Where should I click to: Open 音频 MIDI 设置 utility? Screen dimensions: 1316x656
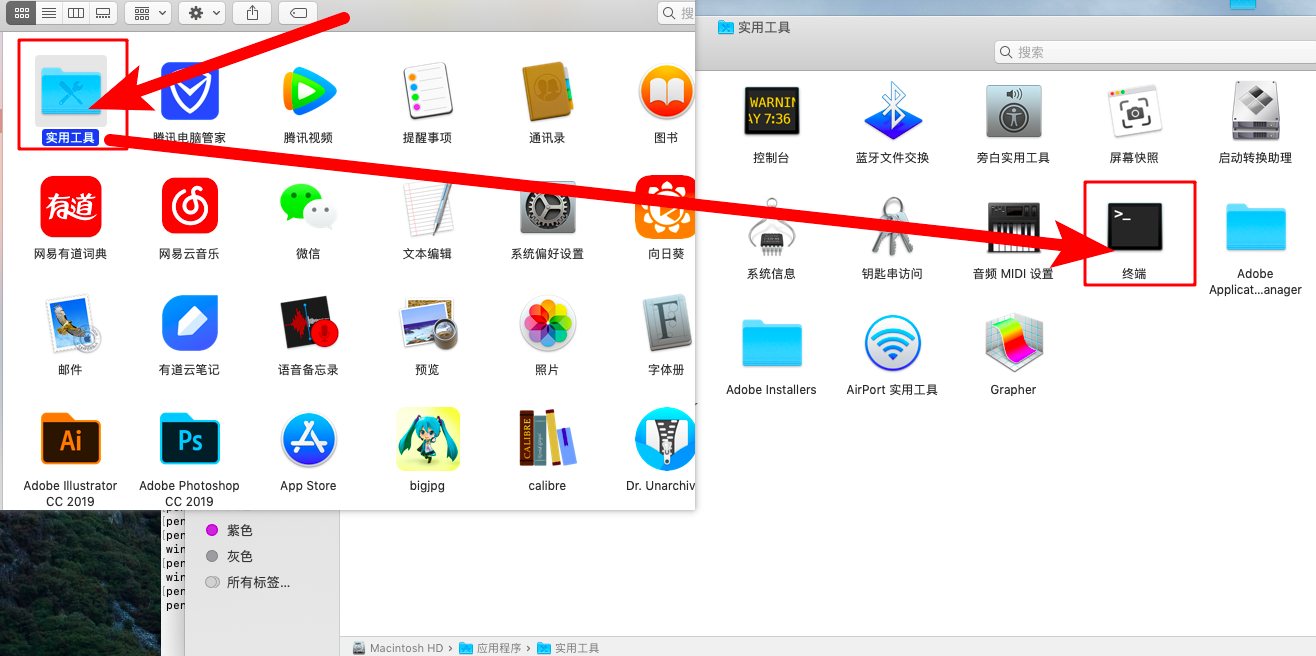tap(1013, 227)
